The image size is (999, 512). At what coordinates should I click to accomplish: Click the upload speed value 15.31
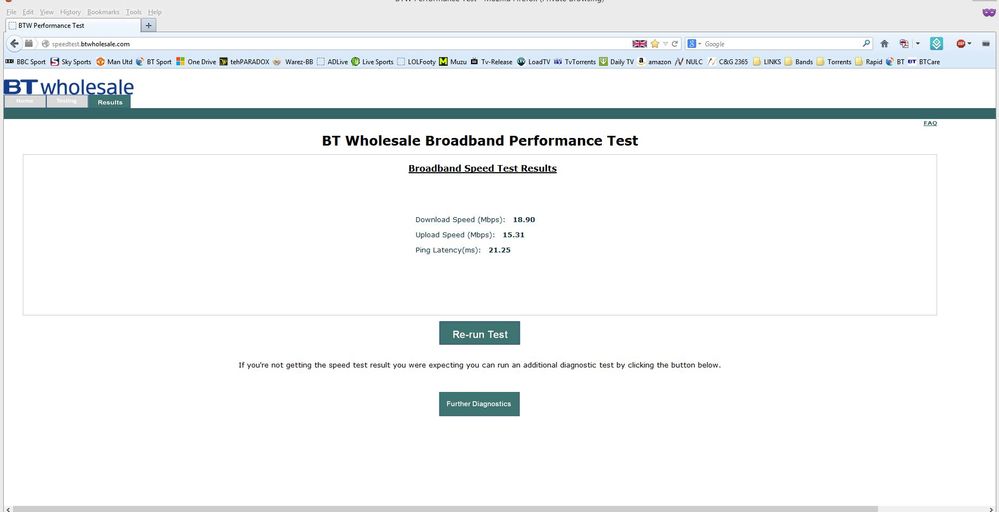pos(514,235)
